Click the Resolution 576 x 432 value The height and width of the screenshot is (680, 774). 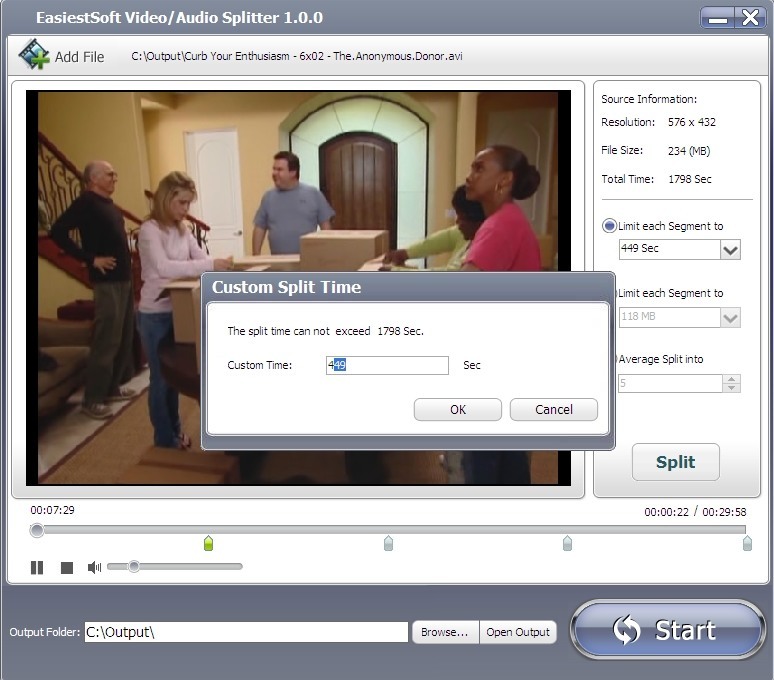(692, 122)
